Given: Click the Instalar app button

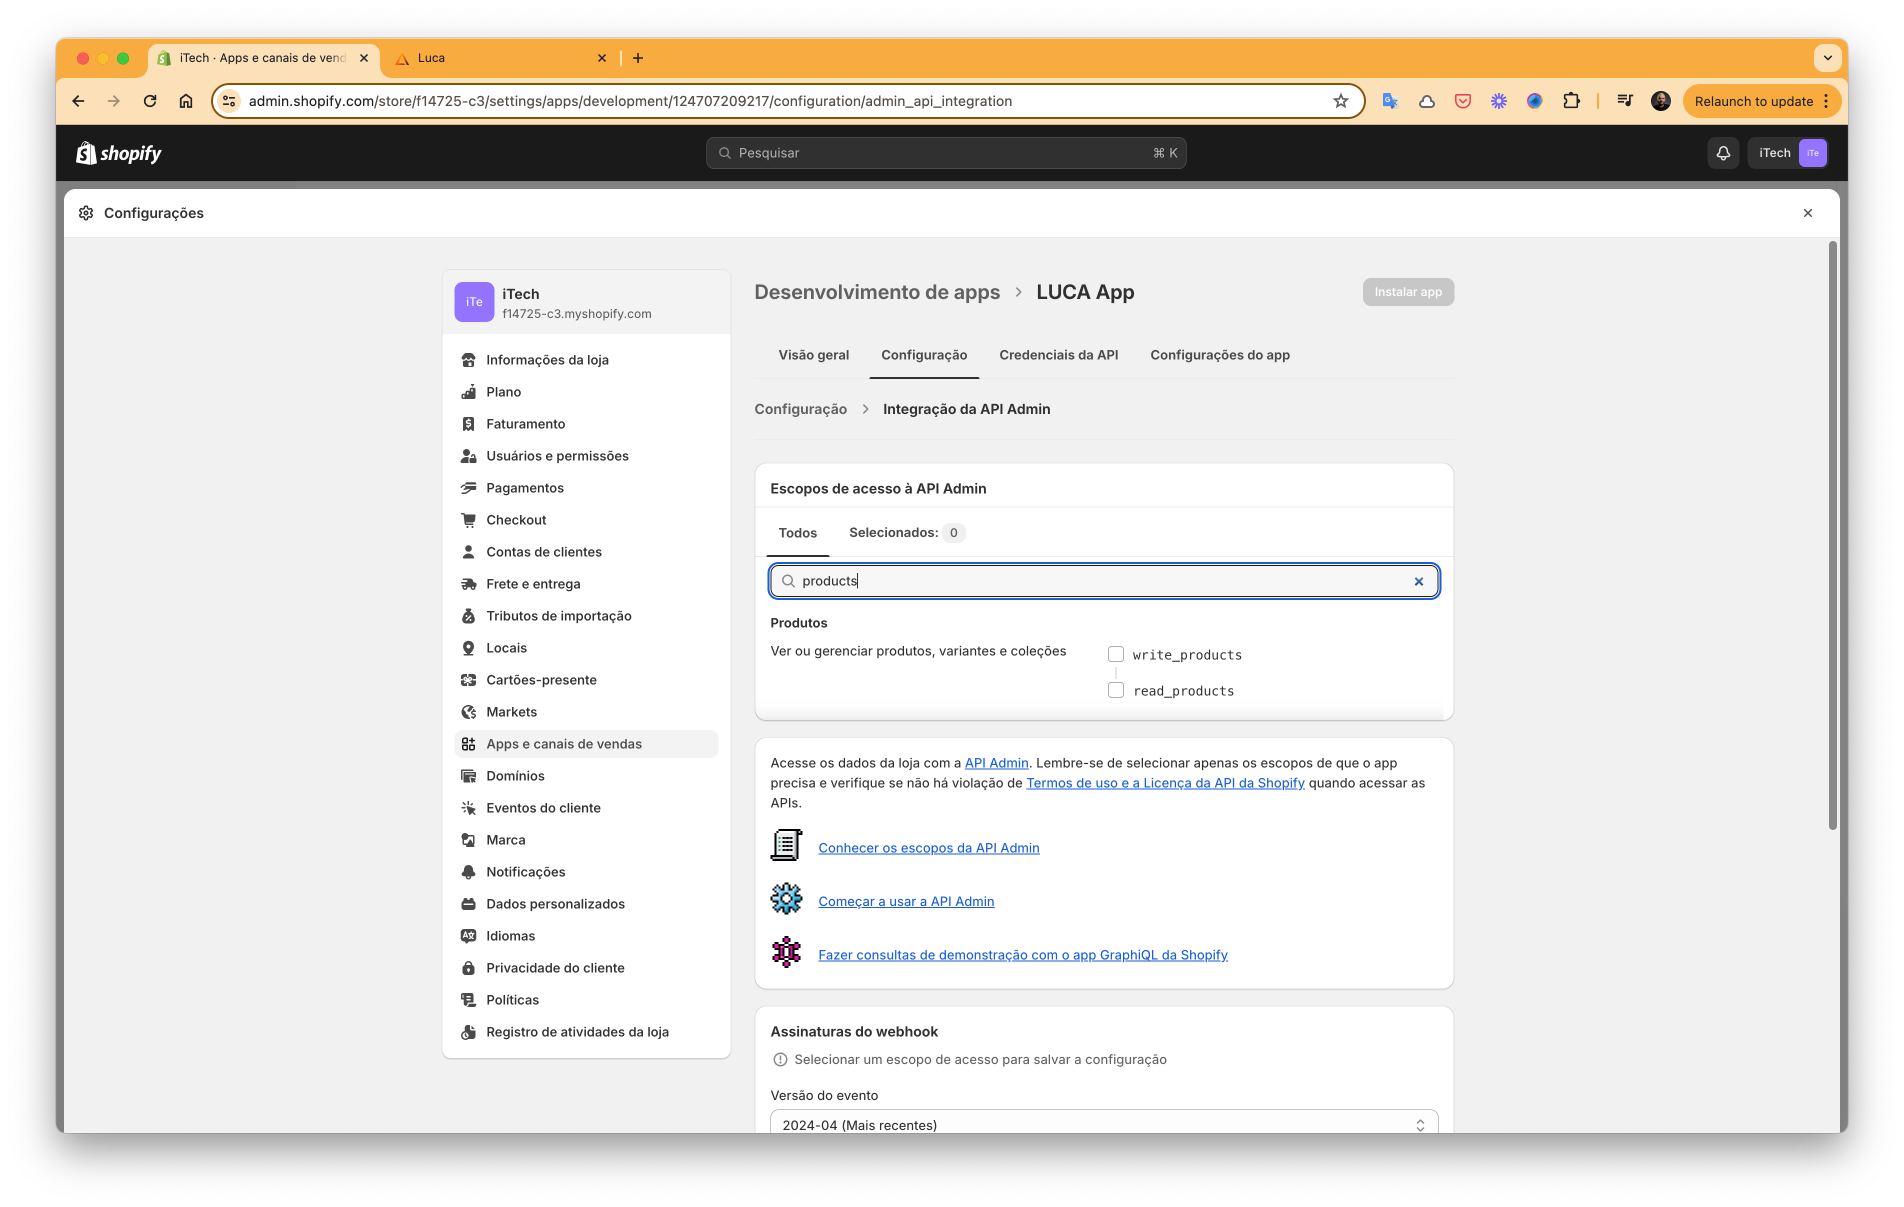Looking at the screenshot, I should click(x=1407, y=292).
